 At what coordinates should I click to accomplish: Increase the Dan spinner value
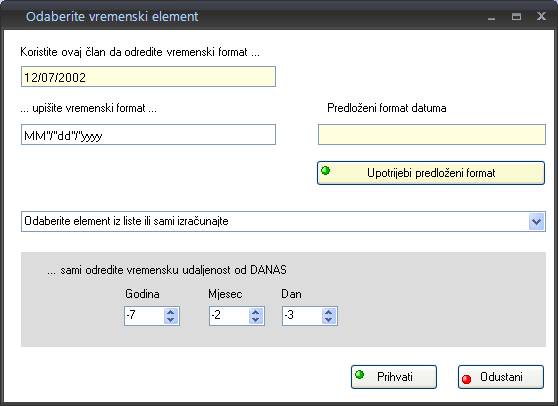tap(328, 312)
